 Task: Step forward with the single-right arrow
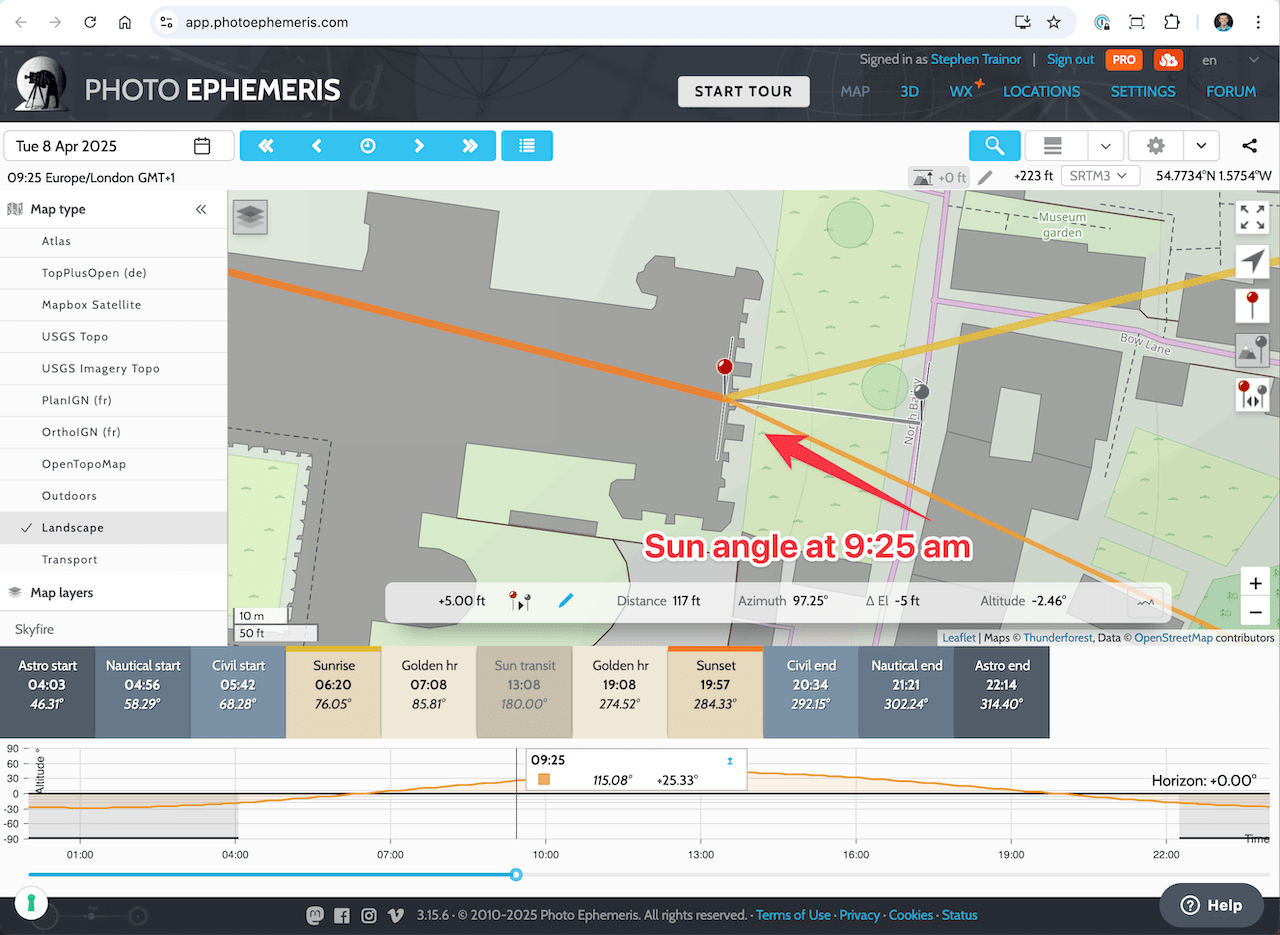point(419,146)
